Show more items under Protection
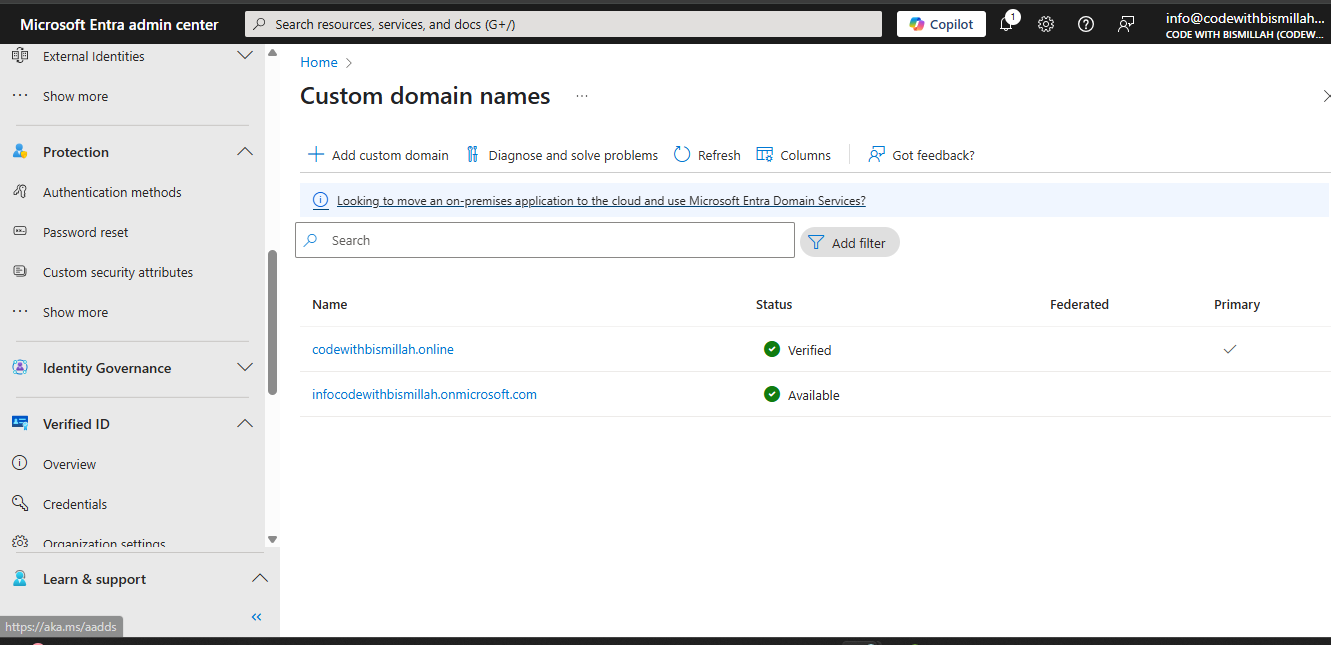 (75, 312)
